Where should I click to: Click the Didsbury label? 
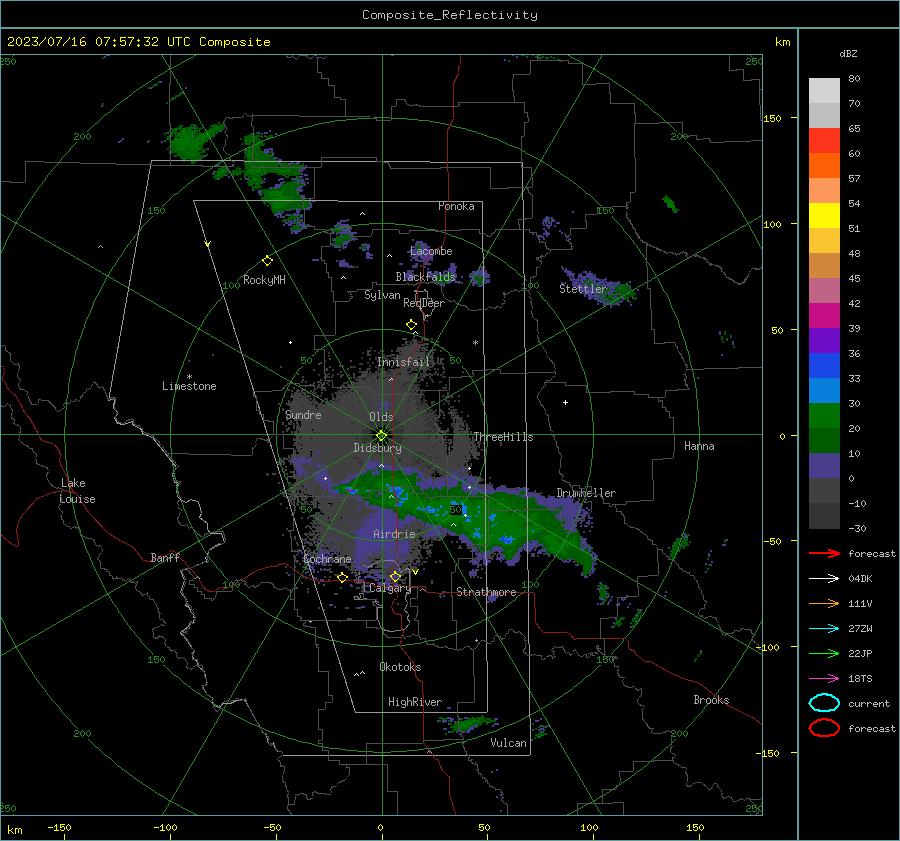377,448
